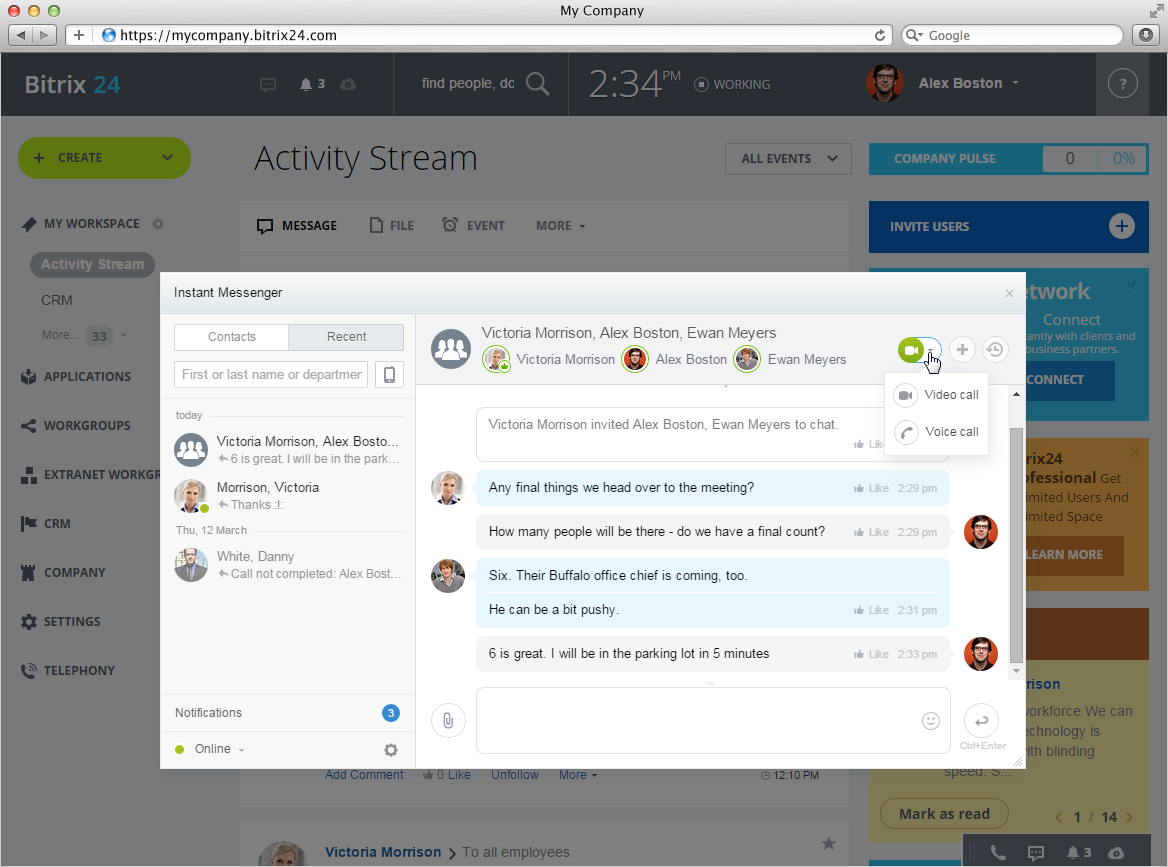Viewport: 1168px width, 867px height.
Task: Choose Video call from the menu
Action: tap(936, 395)
